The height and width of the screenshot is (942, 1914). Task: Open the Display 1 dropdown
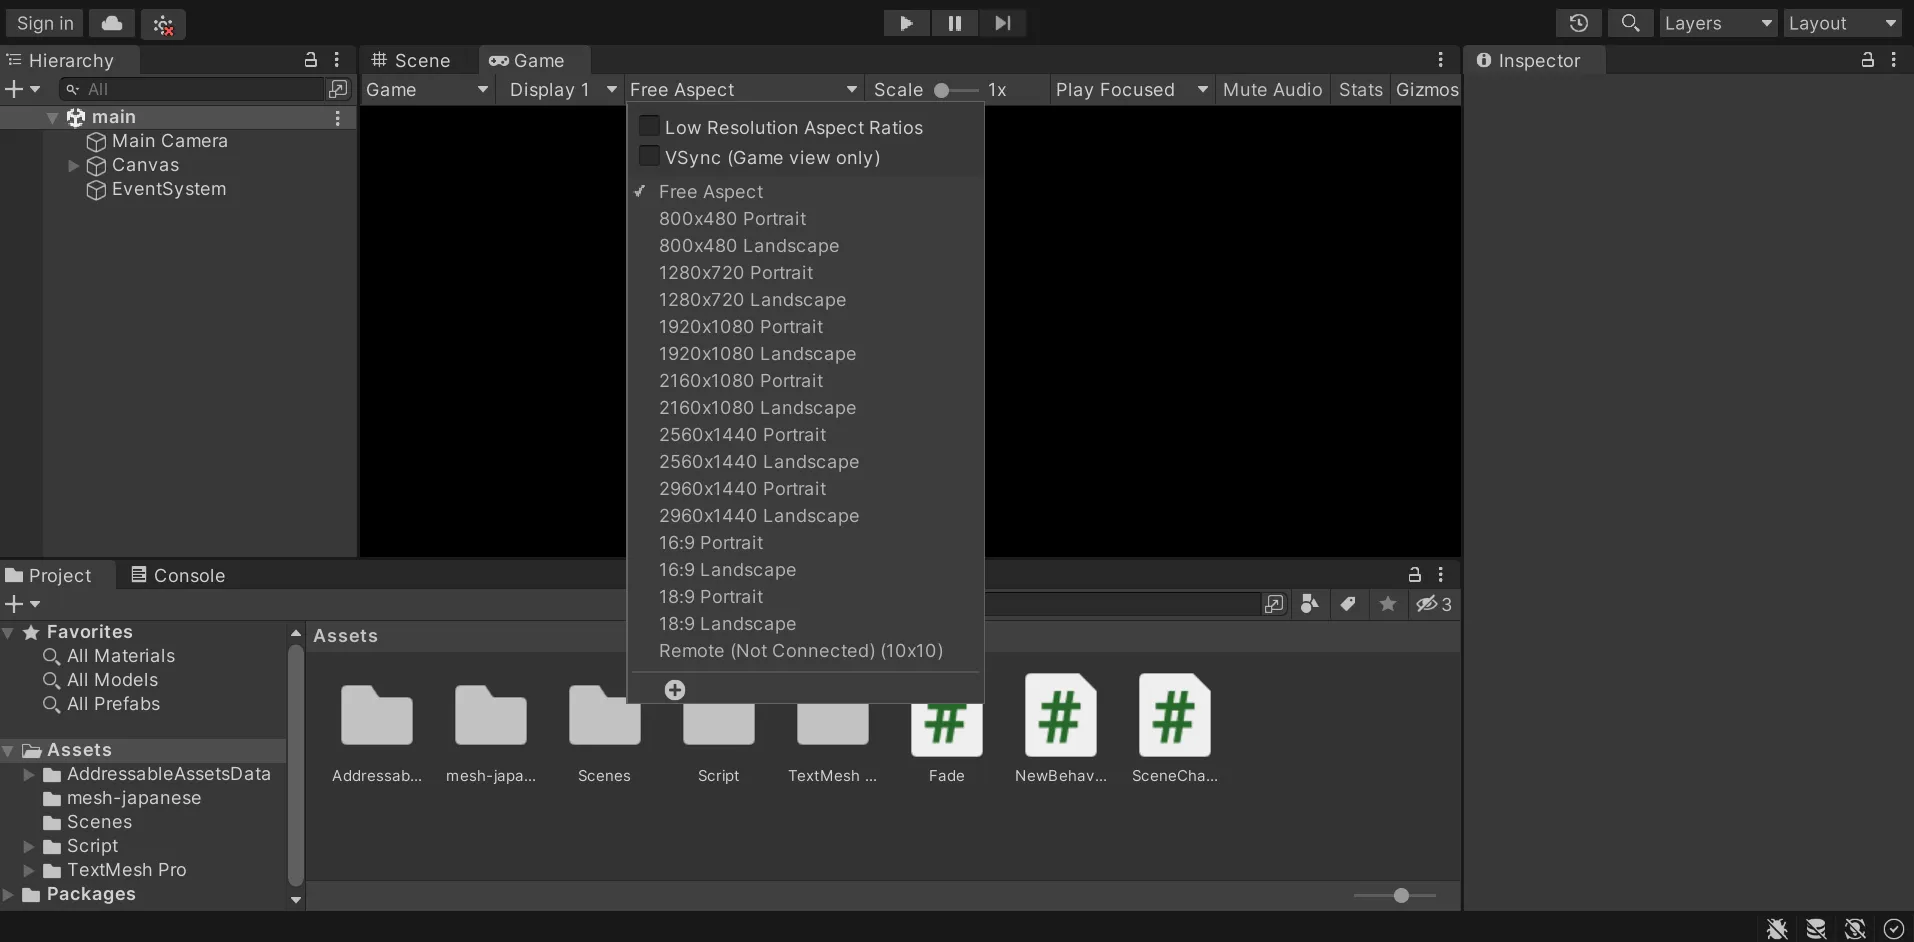pyautogui.click(x=563, y=90)
